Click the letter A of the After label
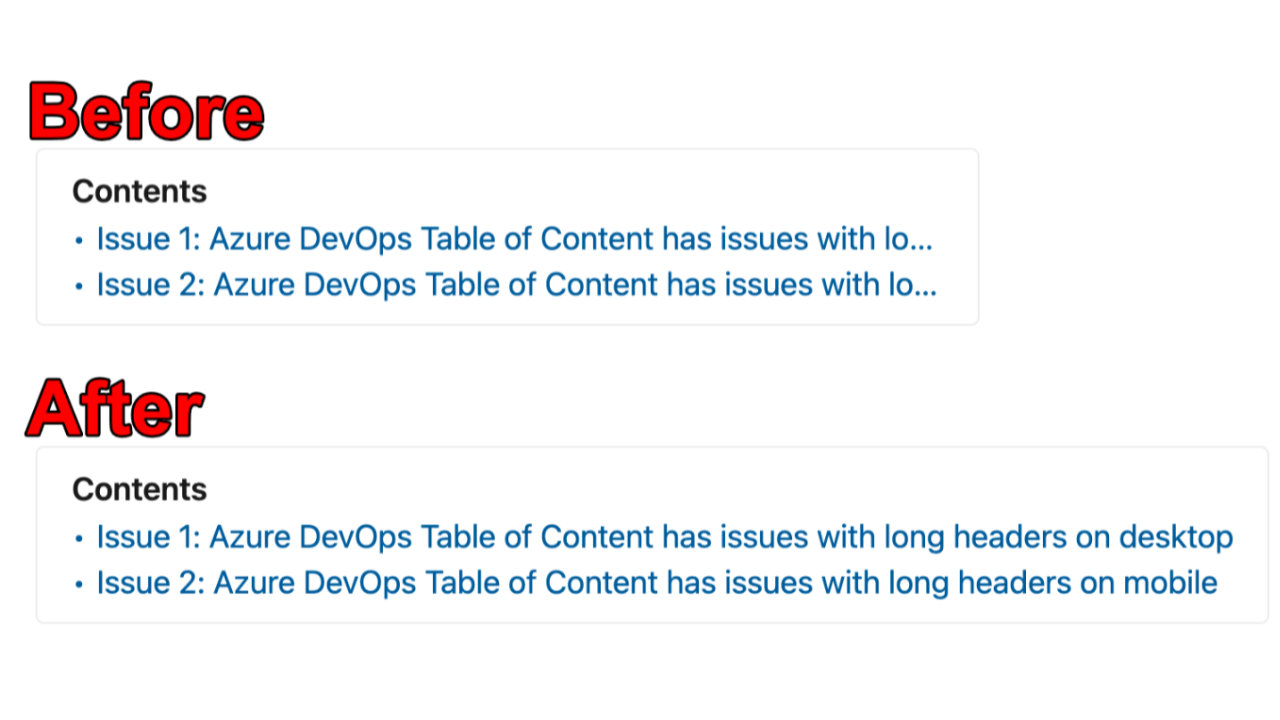This screenshot has width=1280, height=720. coord(54,410)
